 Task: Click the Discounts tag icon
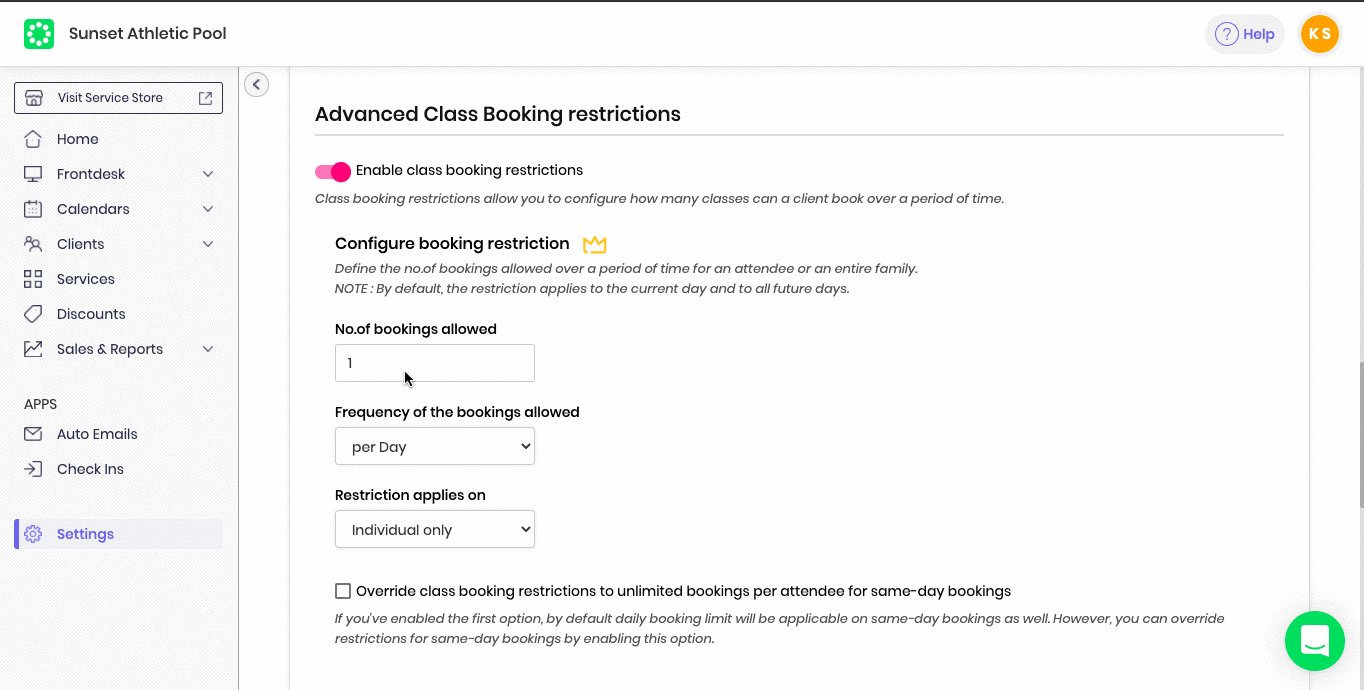(x=33, y=314)
